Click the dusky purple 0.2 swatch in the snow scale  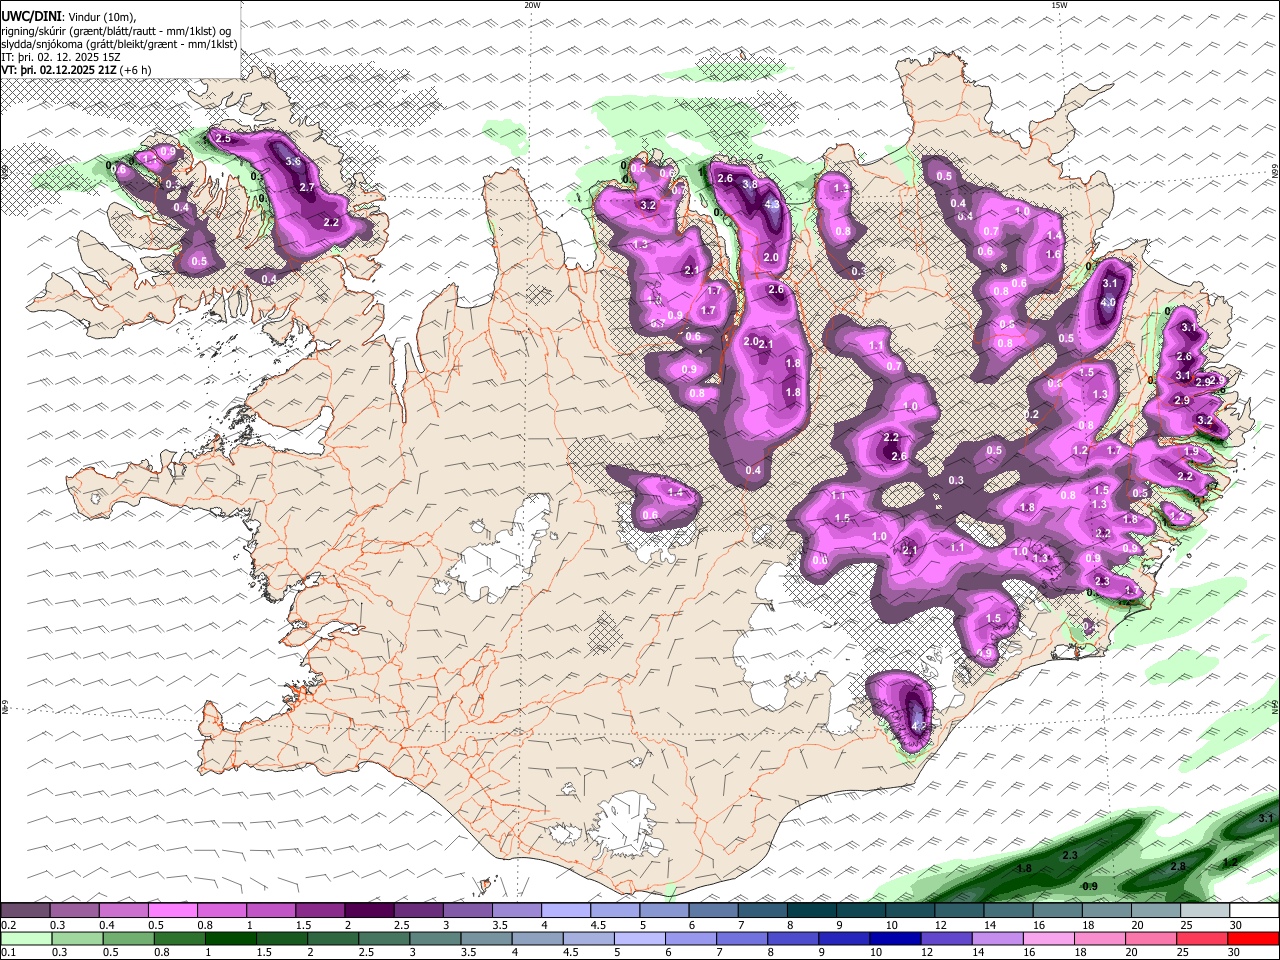point(25,910)
